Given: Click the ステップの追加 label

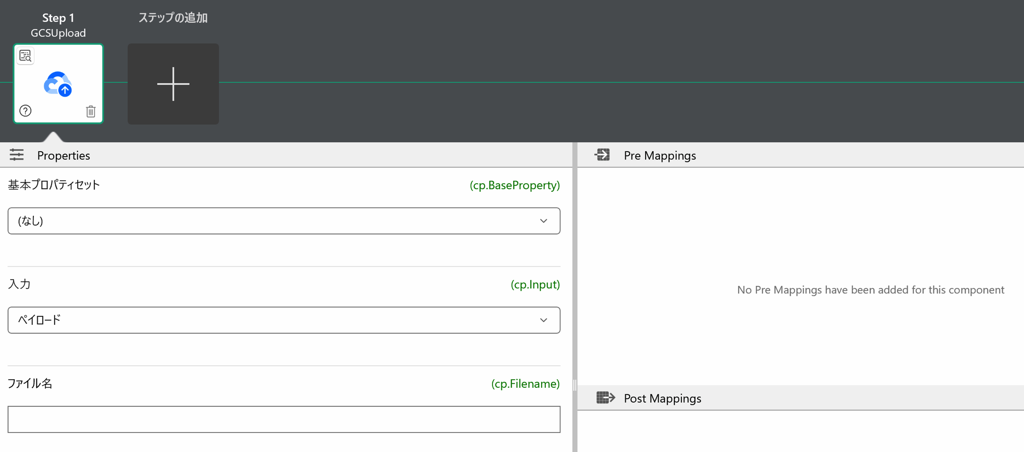Looking at the screenshot, I should (173, 18).
